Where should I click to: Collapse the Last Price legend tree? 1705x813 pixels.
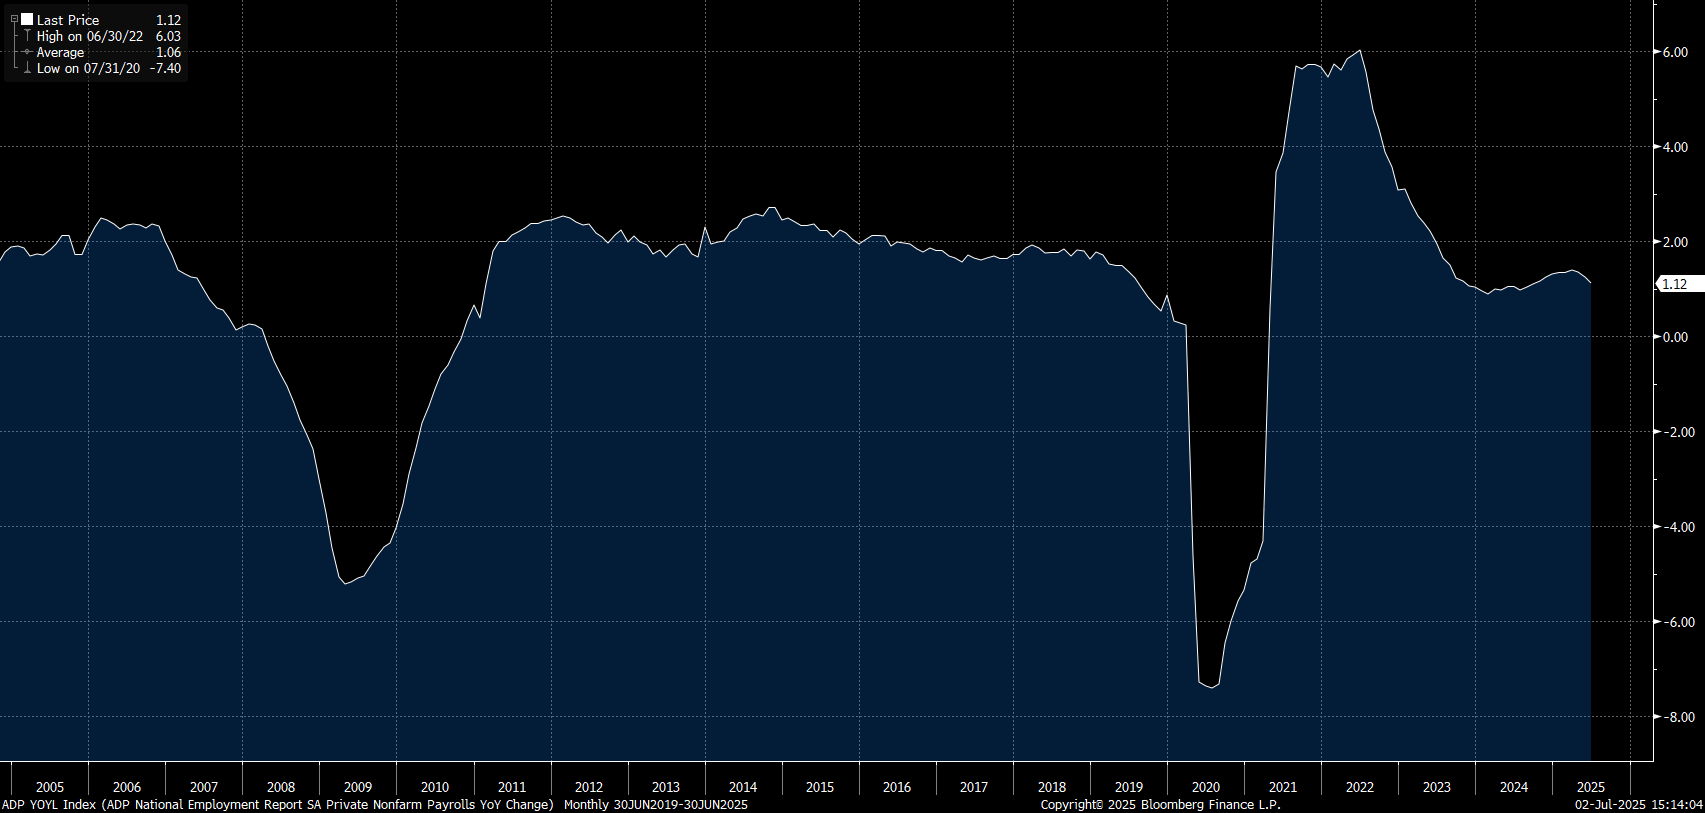tap(14, 19)
